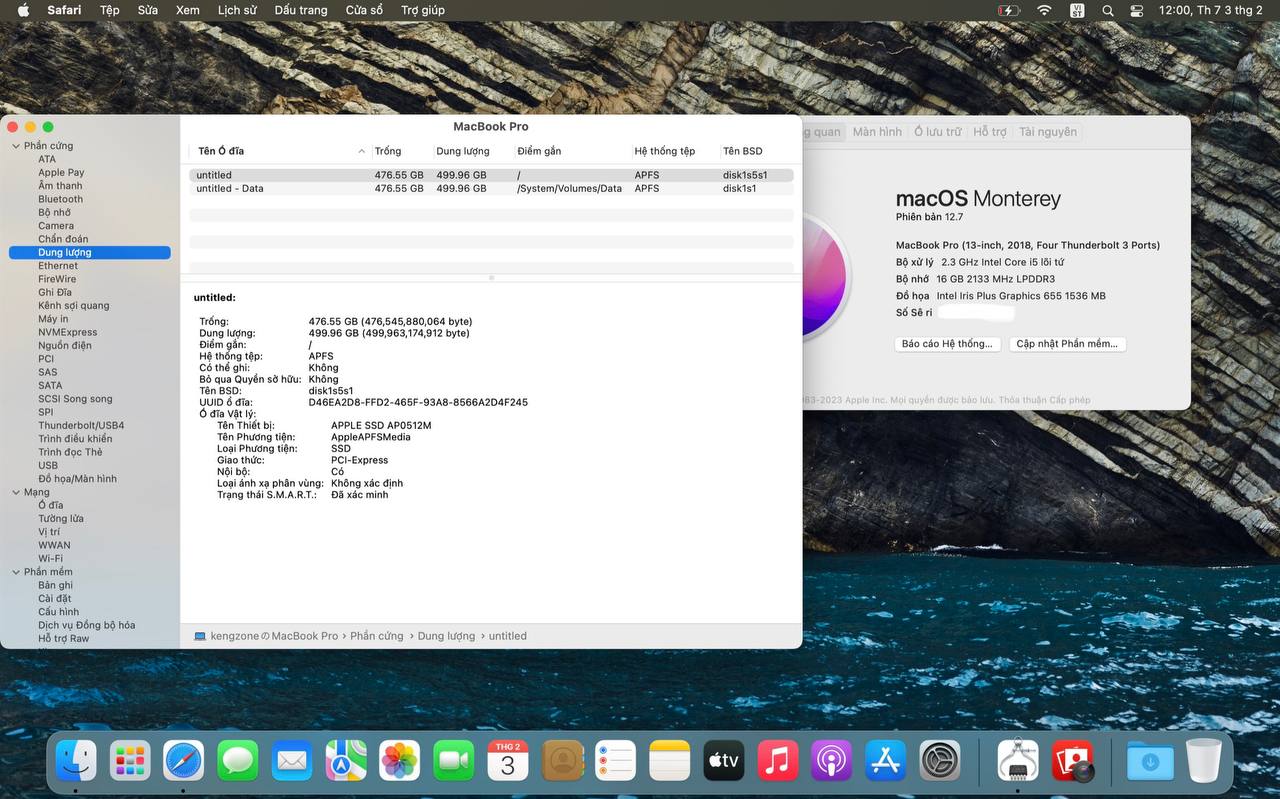Open Control Center in menu bar
The image size is (1280, 799).
point(1137,10)
